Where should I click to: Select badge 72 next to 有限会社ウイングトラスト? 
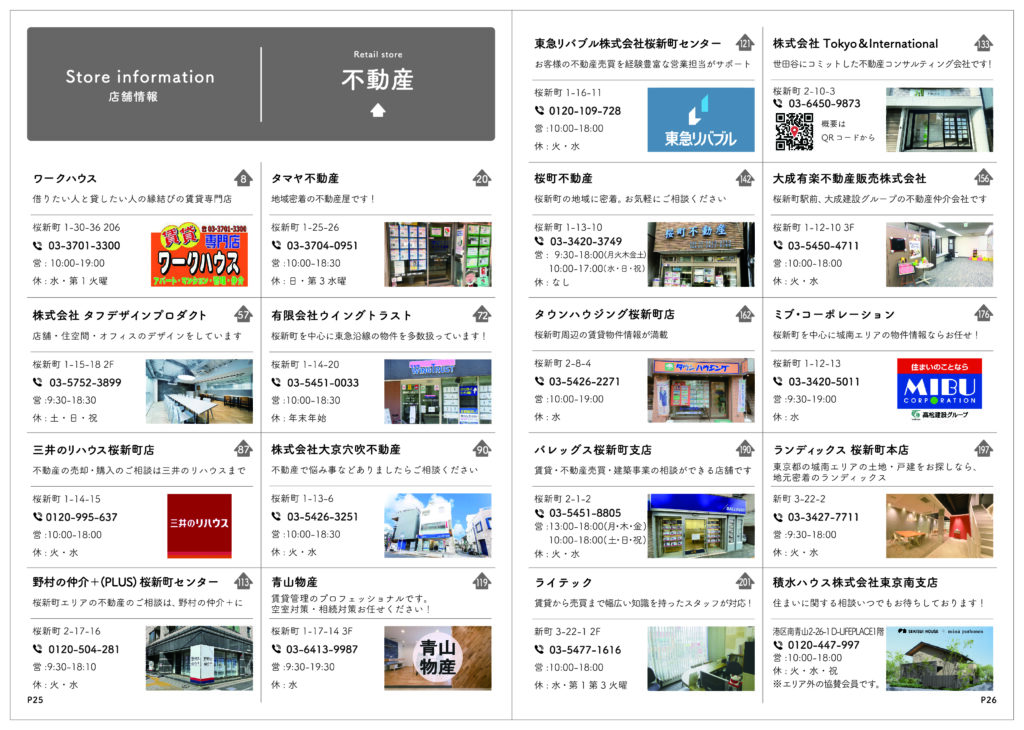[481, 315]
